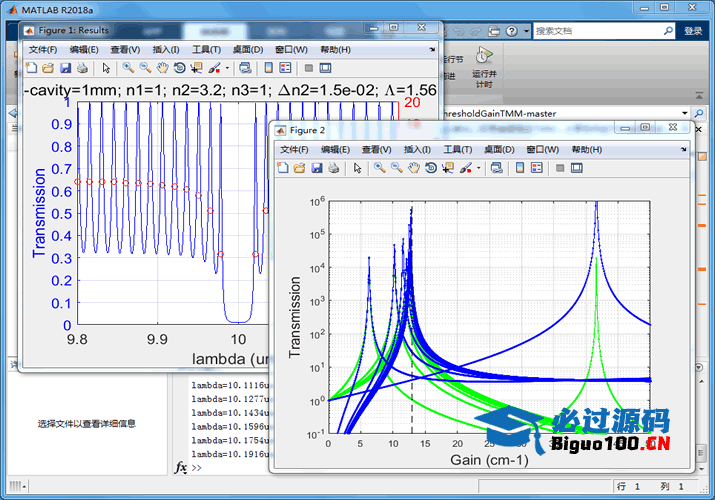Image resolution: width=715 pixels, height=500 pixels.
Task: Insert Legend in Figure 1 toolbar
Action: (285, 68)
